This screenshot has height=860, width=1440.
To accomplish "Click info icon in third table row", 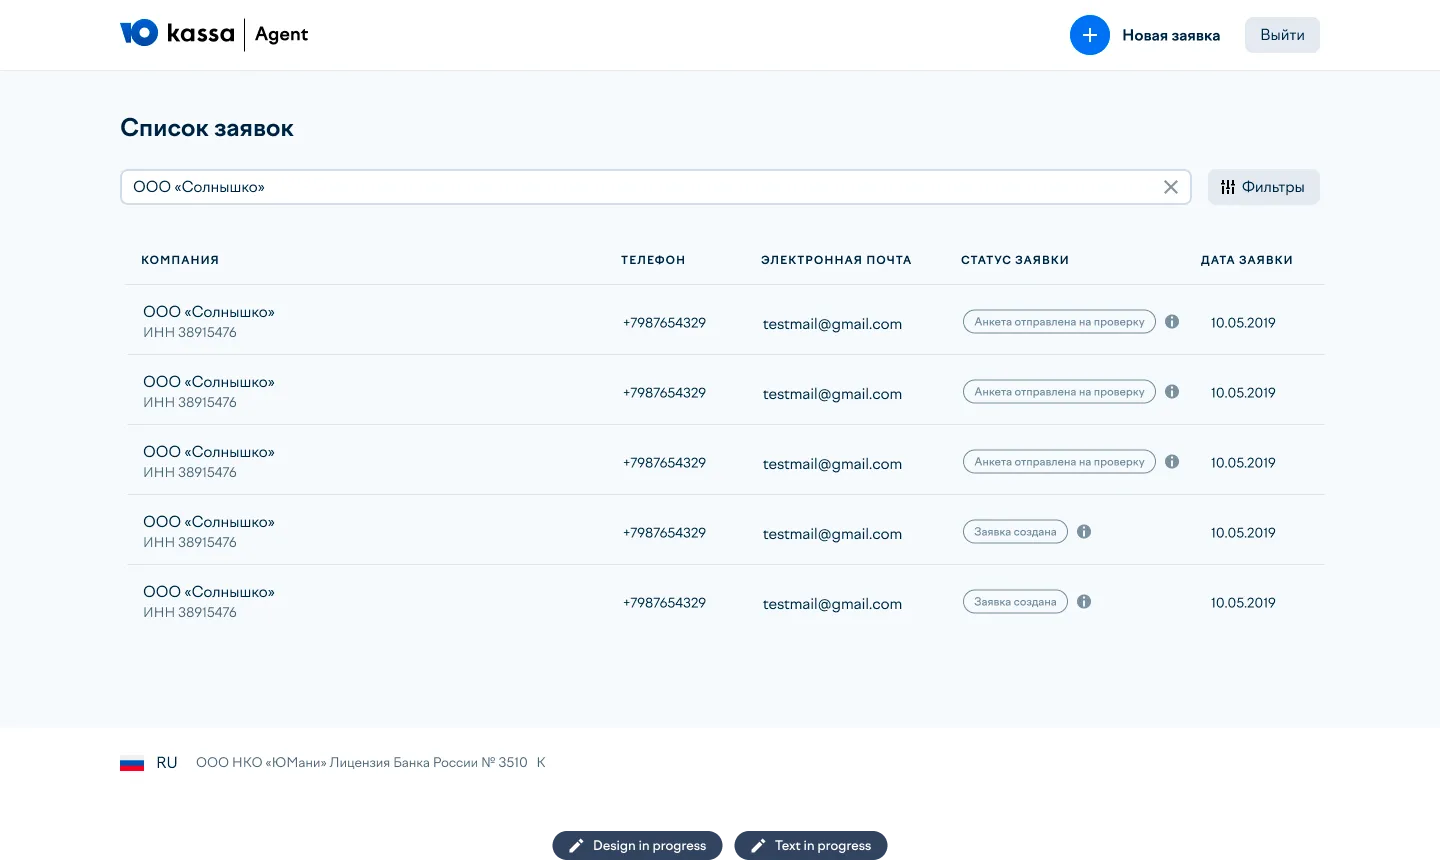I will 1172,462.
